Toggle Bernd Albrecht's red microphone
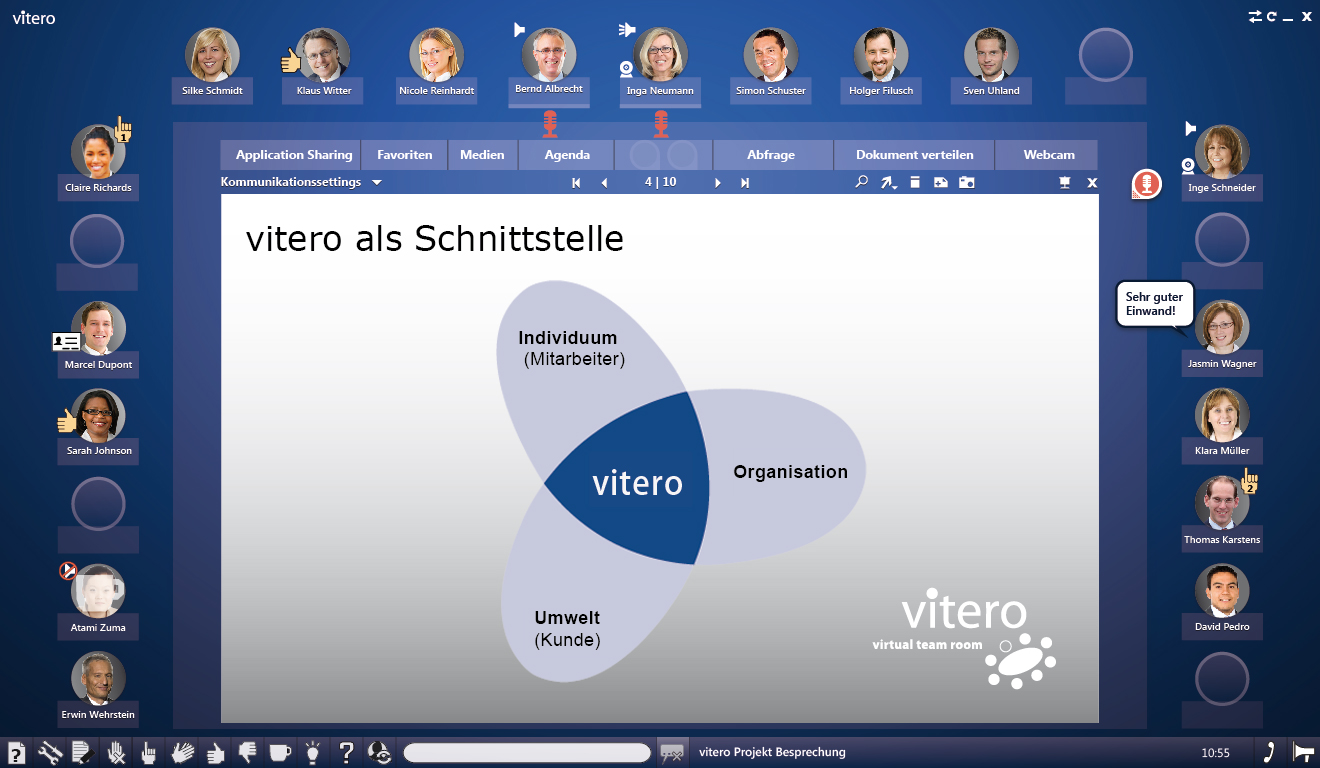The width and height of the screenshot is (1320, 768). (x=549, y=124)
